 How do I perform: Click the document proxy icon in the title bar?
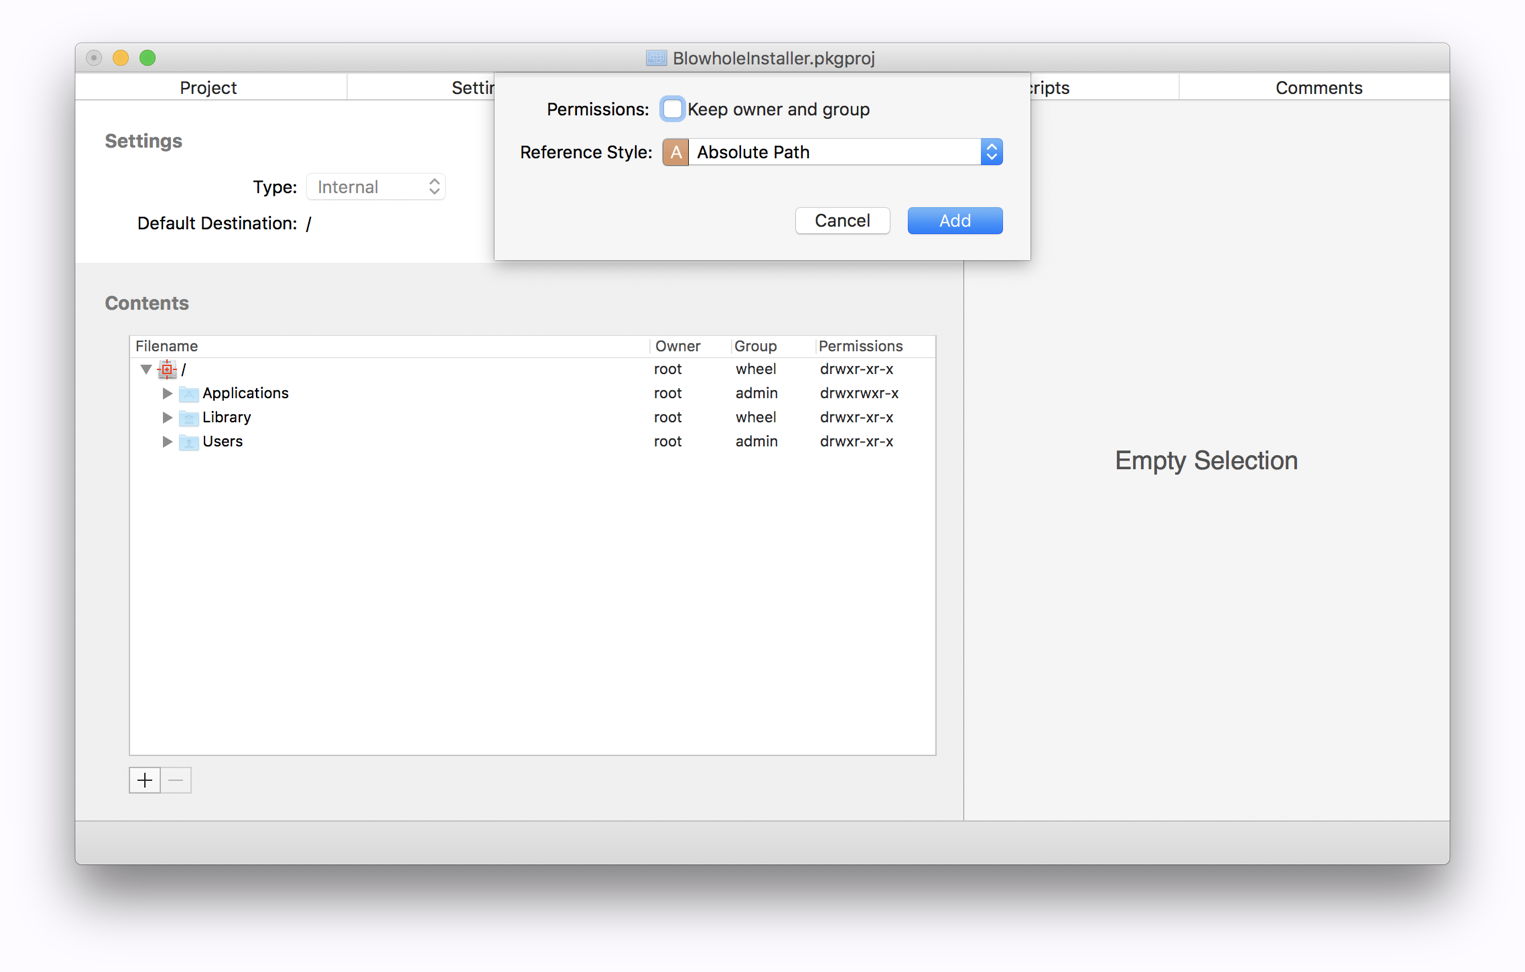coord(656,58)
